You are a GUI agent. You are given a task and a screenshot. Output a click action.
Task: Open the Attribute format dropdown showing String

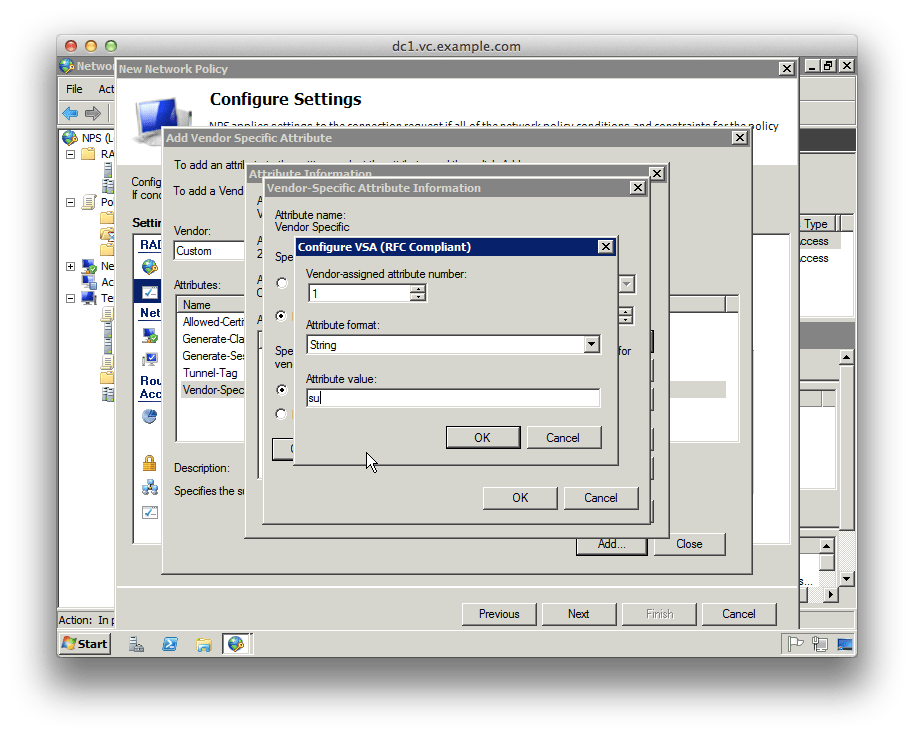[590, 344]
